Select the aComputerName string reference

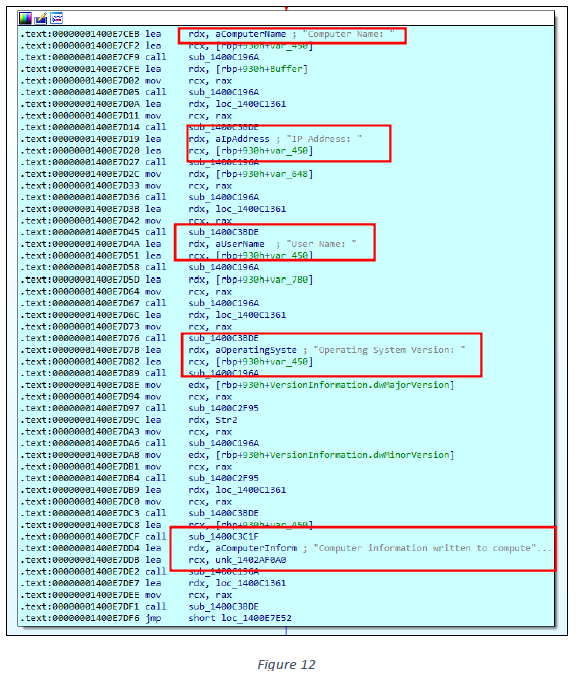click(251, 34)
